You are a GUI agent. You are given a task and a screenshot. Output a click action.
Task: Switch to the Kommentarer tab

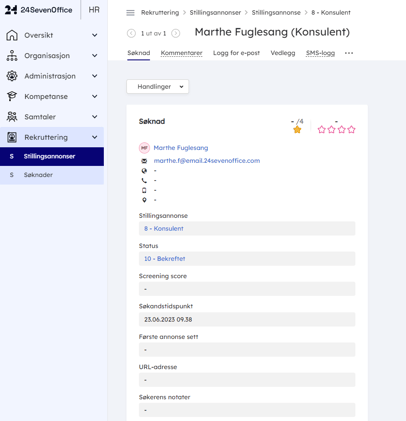181,53
